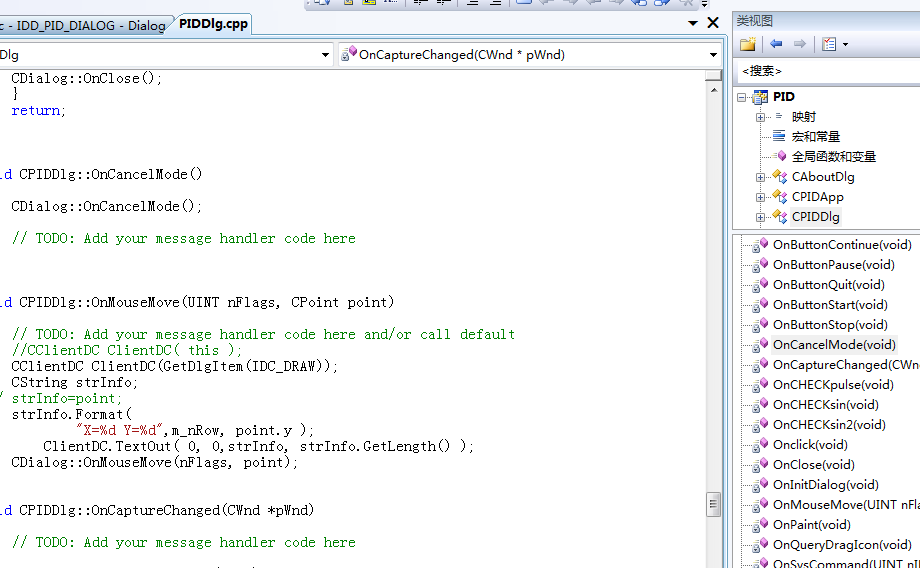
Task: Expand the CAboutDlg class node
Action: point(760,177)
